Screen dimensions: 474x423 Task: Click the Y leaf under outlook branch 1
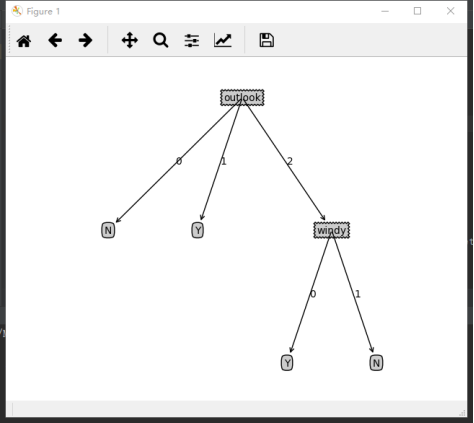(198, 230)
